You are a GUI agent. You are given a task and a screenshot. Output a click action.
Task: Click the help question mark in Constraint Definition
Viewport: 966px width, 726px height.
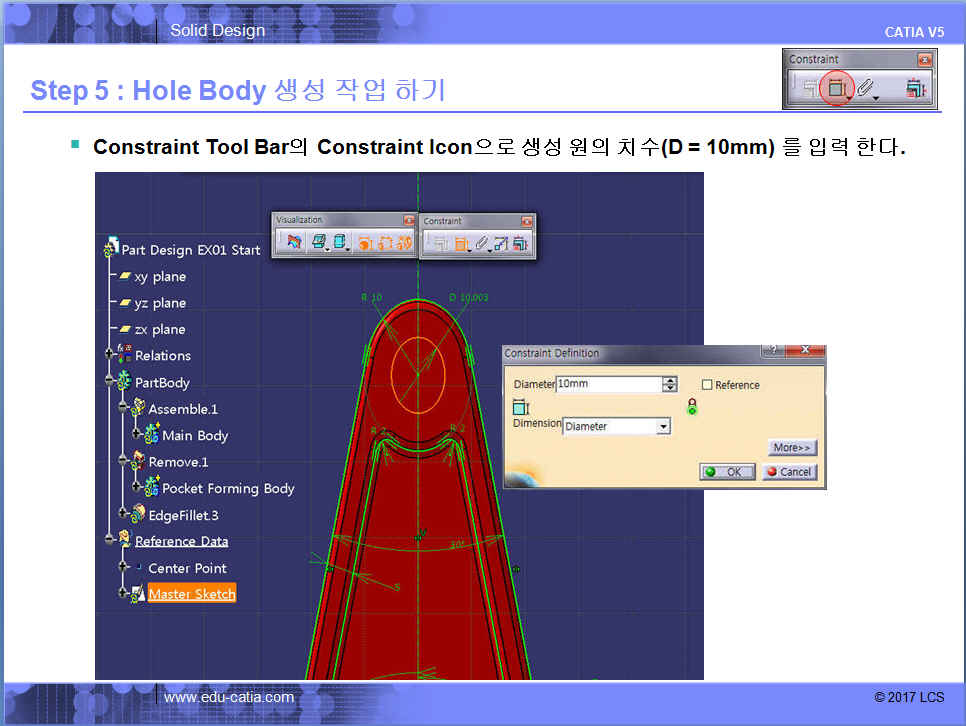tap(772, 352)
